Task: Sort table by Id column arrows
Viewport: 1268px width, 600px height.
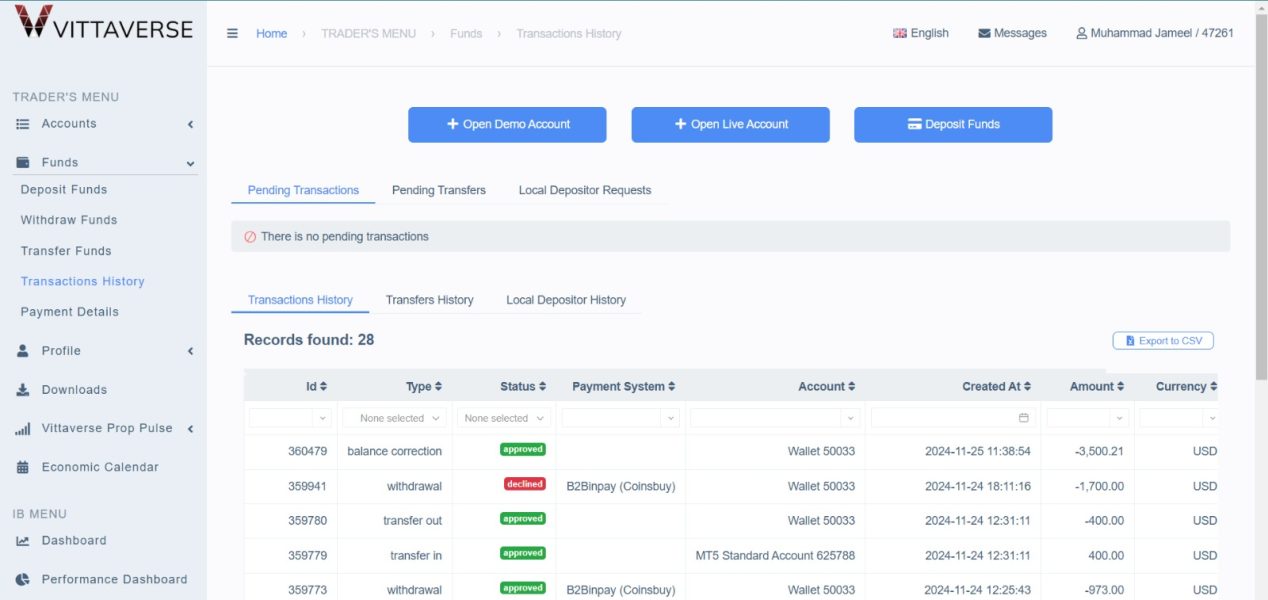Action: pyautogui.click(x=323, y=387)
